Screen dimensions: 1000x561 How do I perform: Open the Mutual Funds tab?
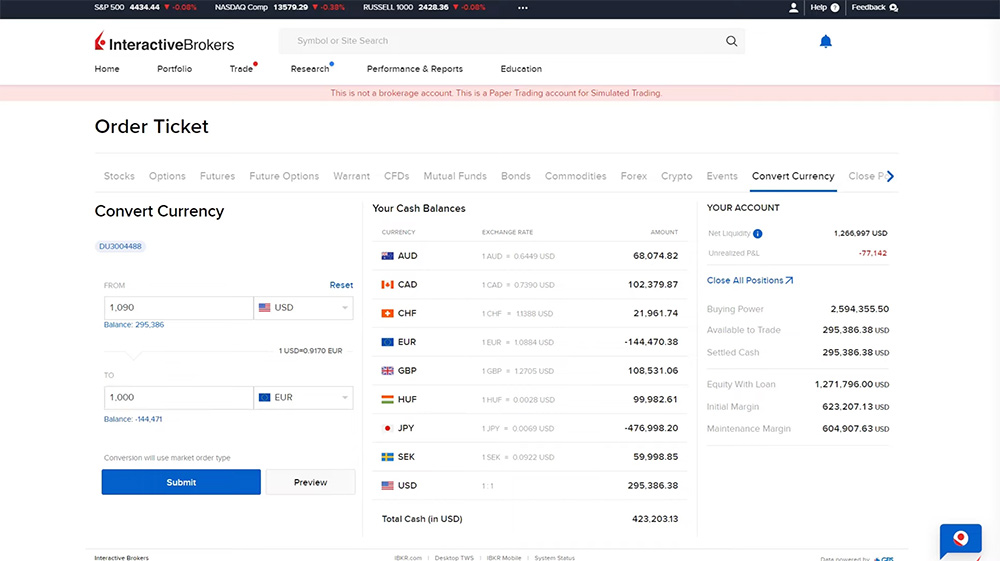455,176
